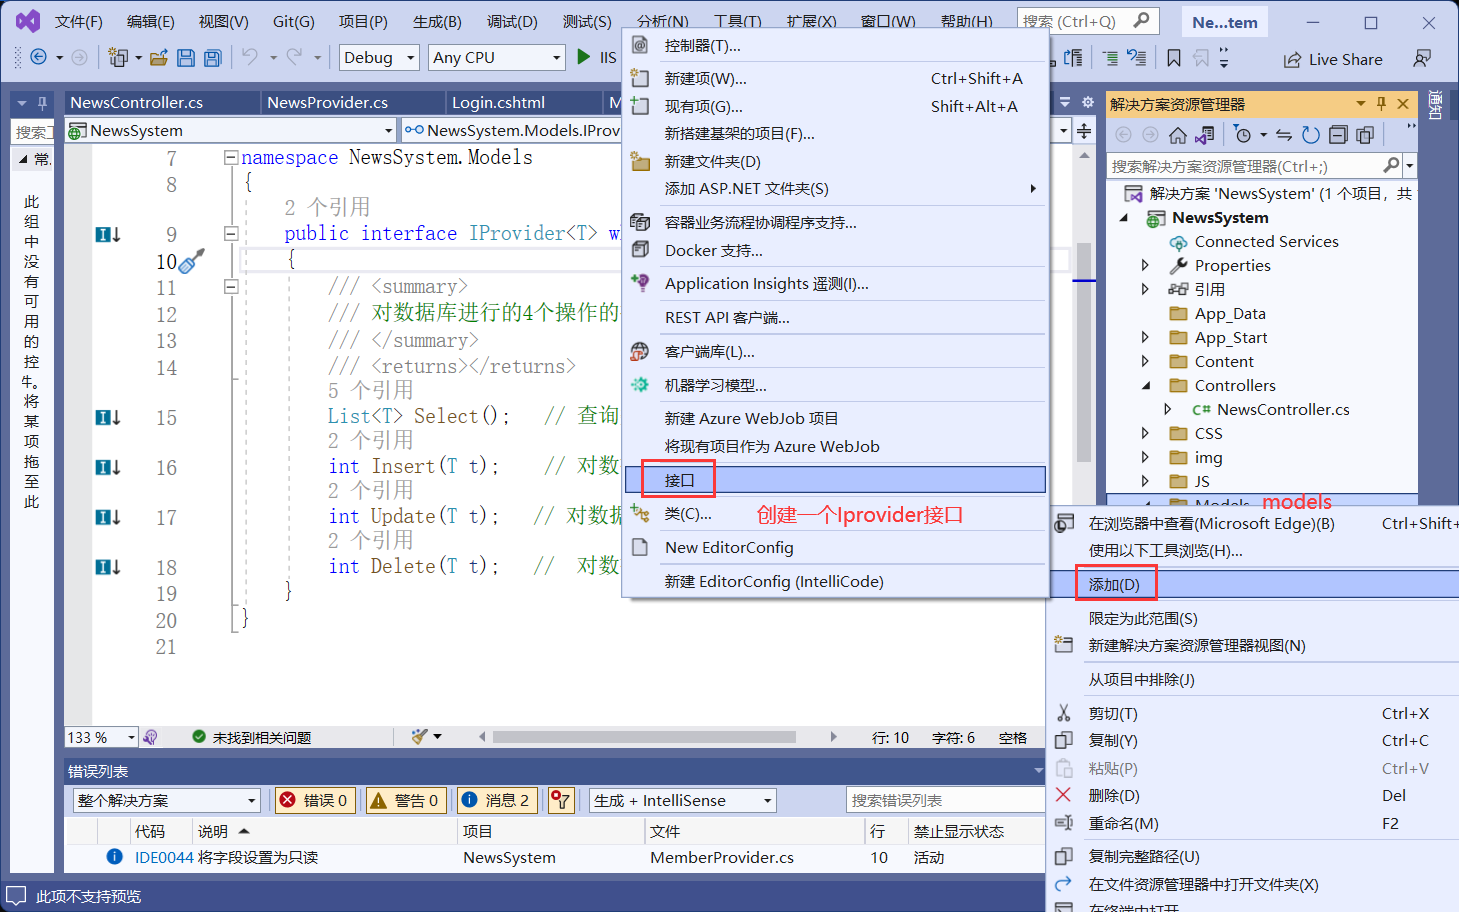Open the Debug configuration dropdown
The width and height of the screenshot is (1459, 912).
pyautogui.click(x=380, y=58)
